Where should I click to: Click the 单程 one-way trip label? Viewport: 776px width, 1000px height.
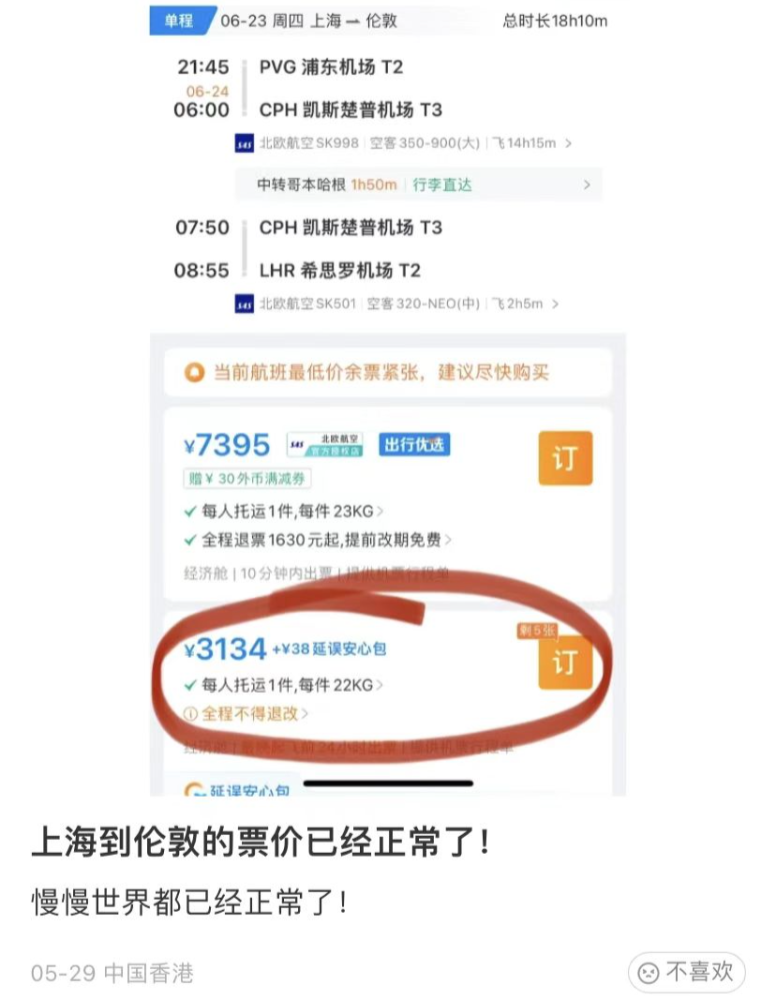[179, 21]
